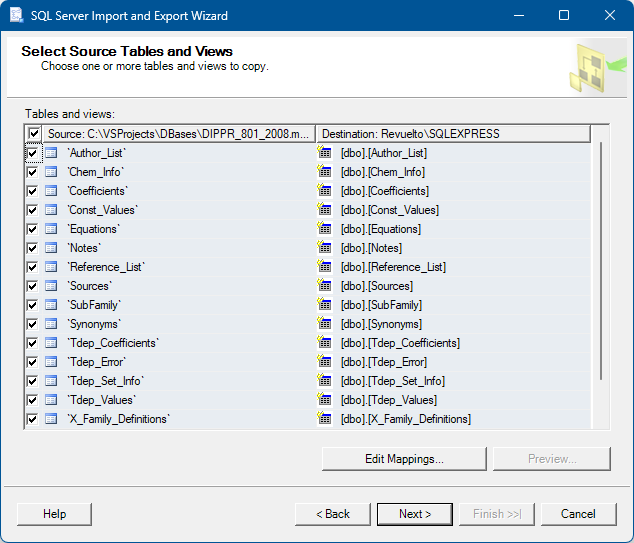Click the source table icon for Chem_Info
This screenshot has width=634, height=543.
[x=51, y=172]
